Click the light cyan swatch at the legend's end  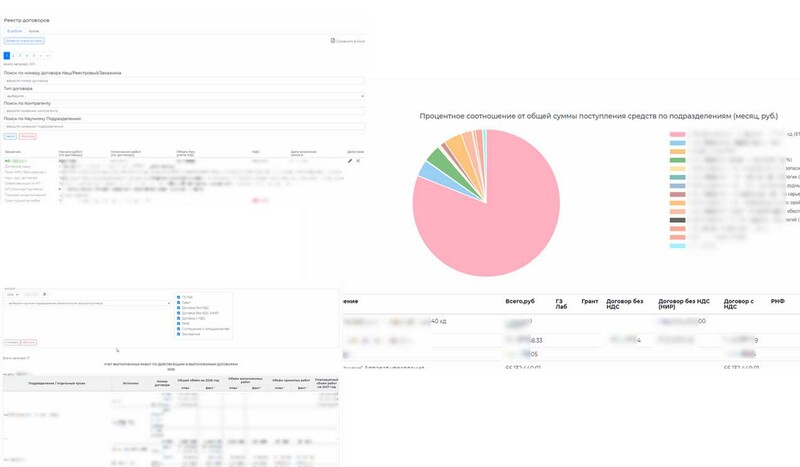[678, 246]
